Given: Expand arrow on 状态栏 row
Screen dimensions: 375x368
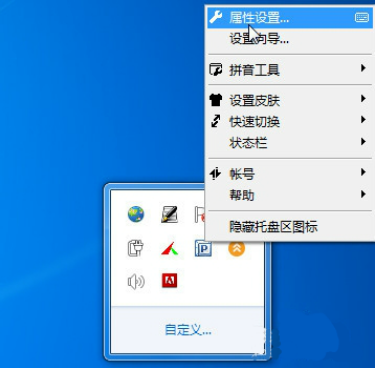Looking at the screenshot, I should (x=363, y=141).
